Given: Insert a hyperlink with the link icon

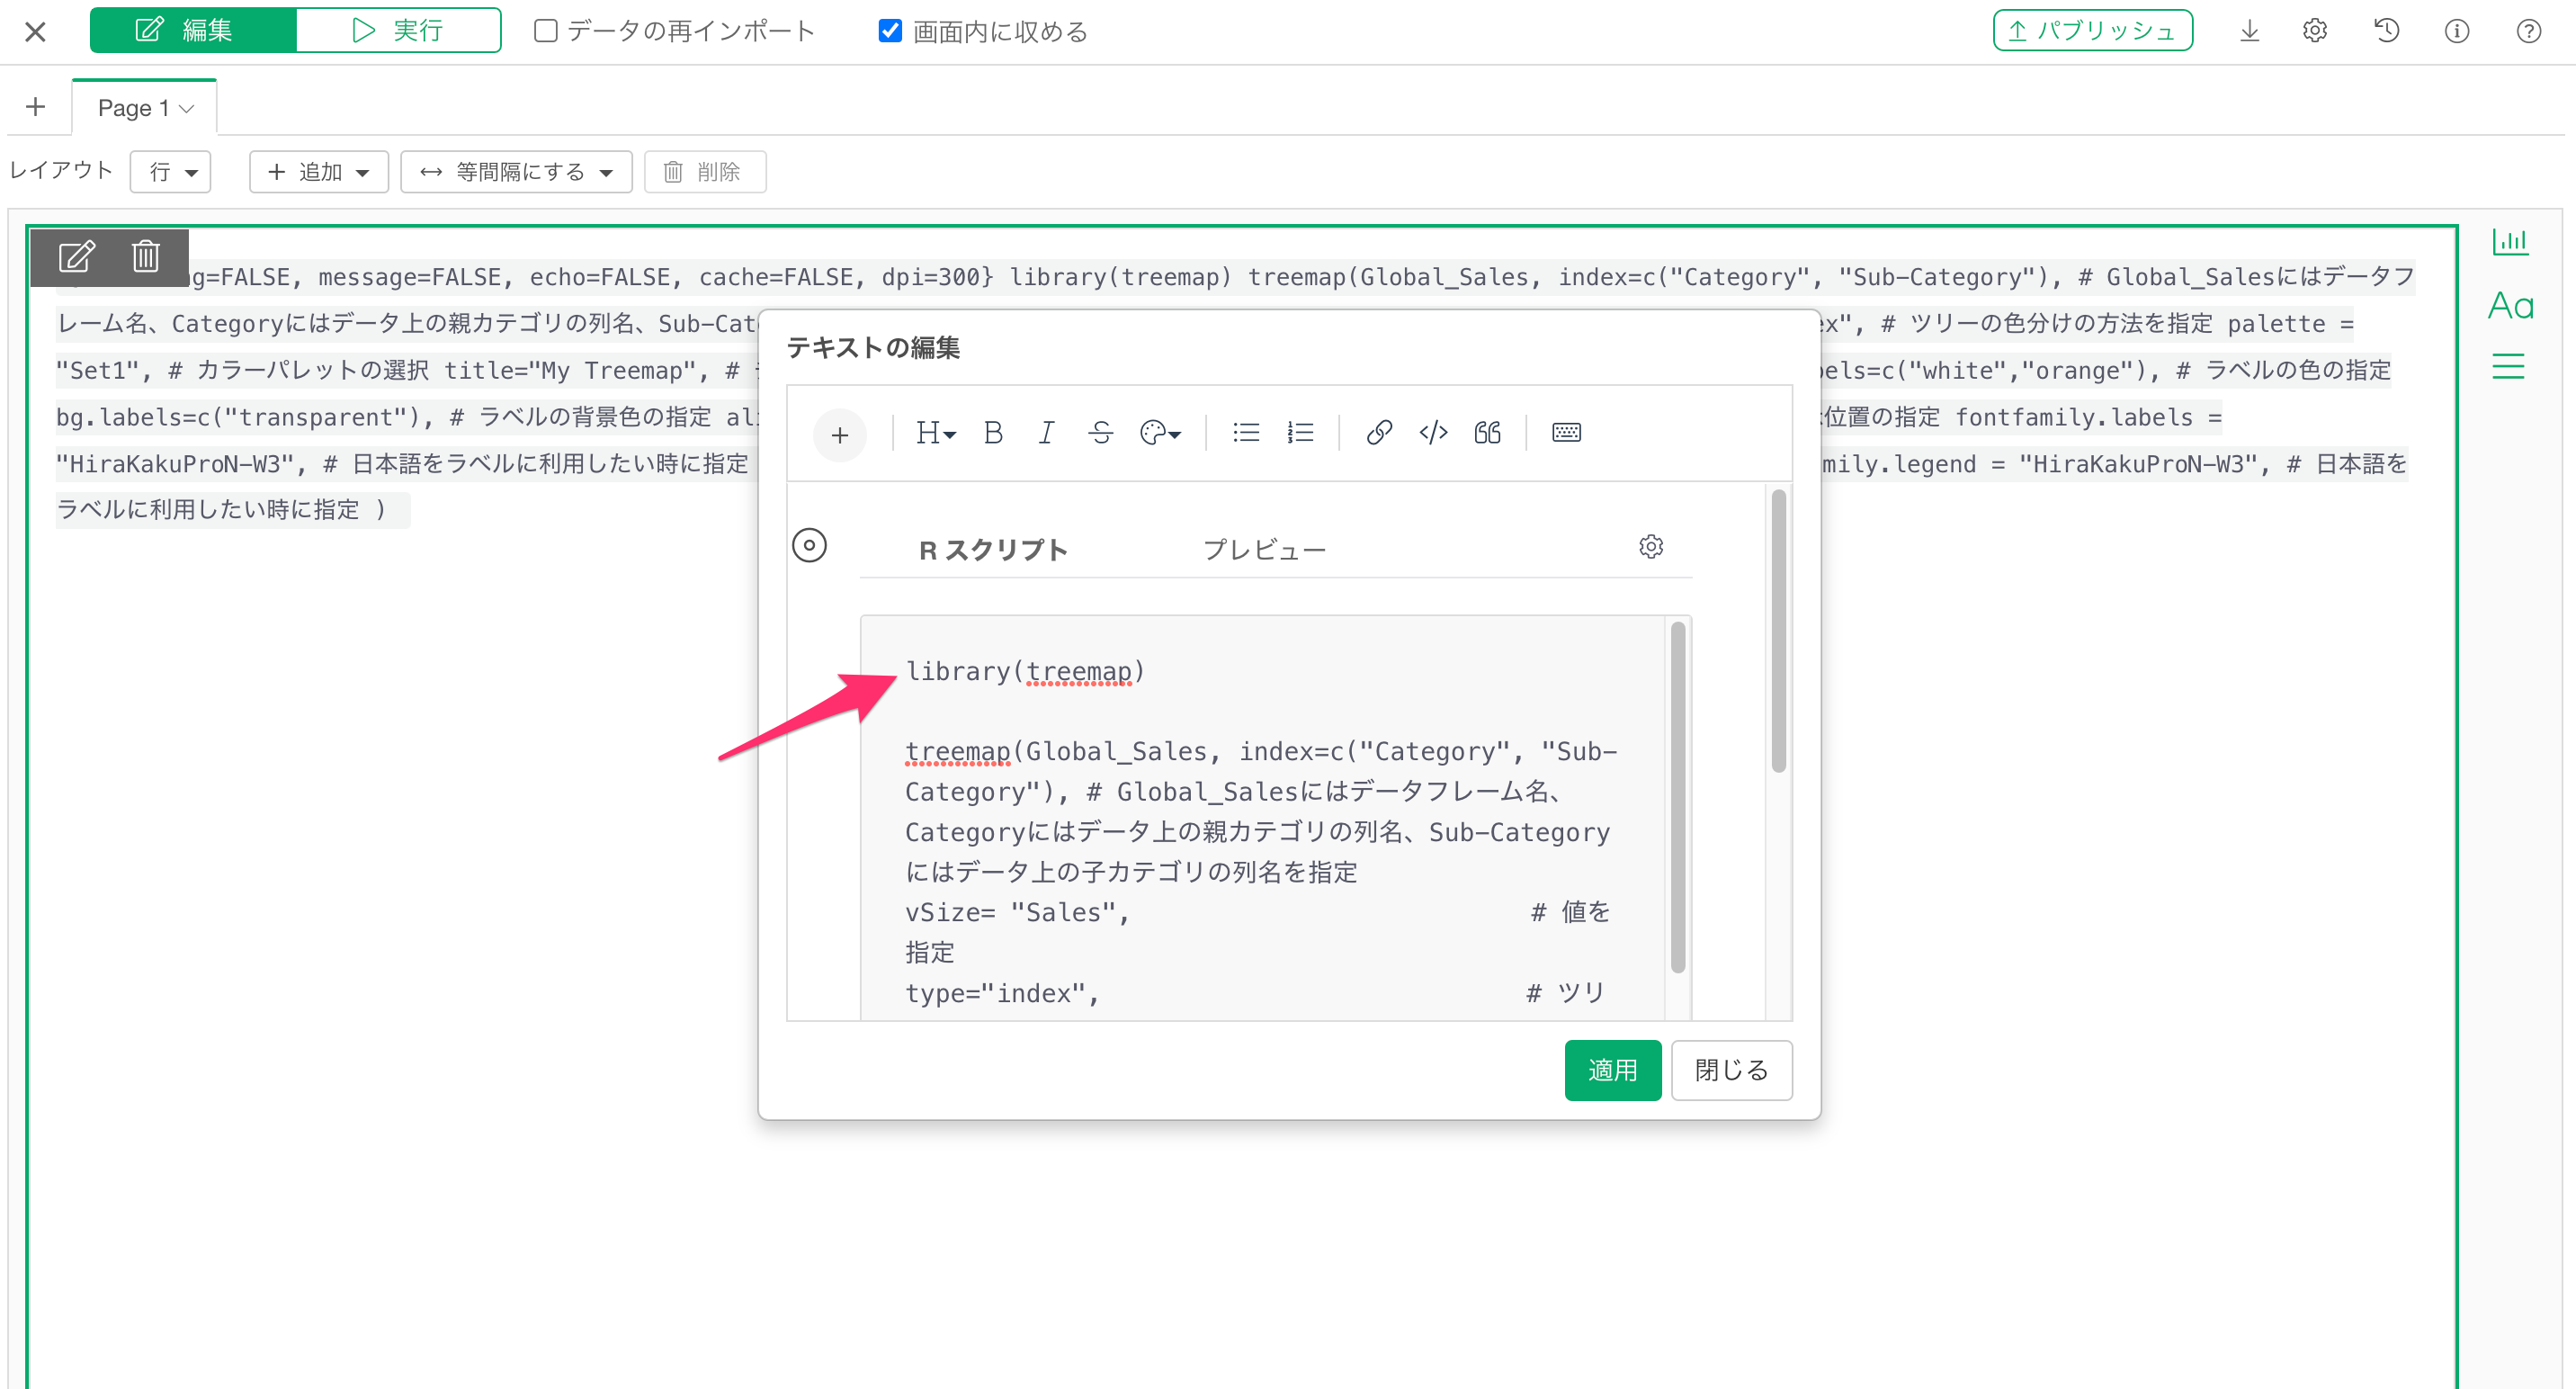Looking at the screenshot, I should (x=1379, y=433).
